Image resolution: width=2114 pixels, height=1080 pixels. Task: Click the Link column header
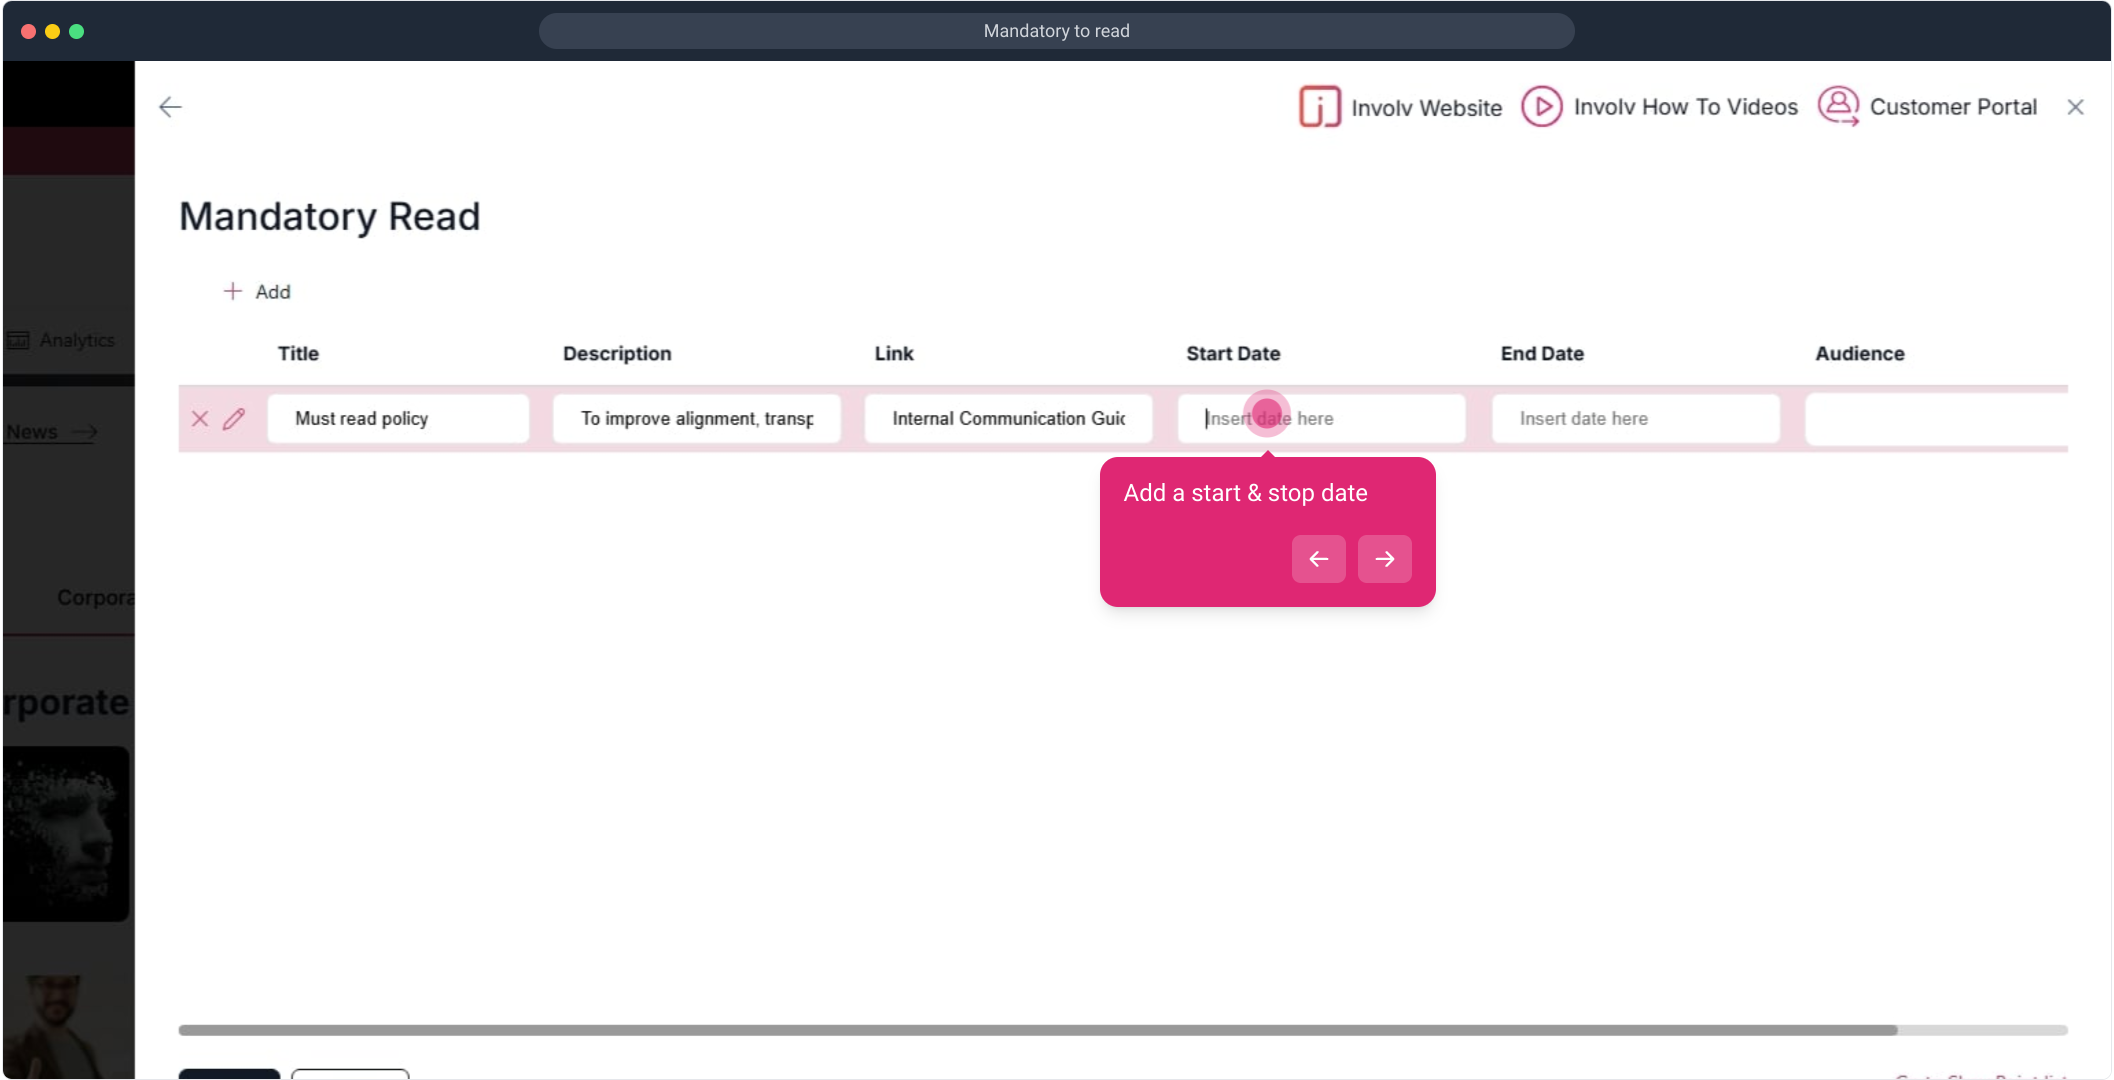click(x=894, y=353)
